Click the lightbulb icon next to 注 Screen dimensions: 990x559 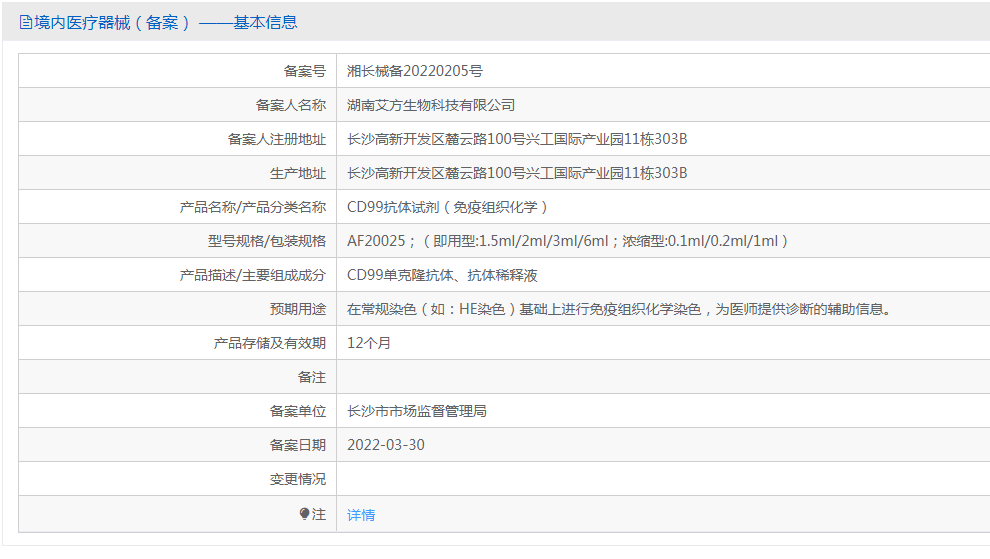(x=304, y=514)
